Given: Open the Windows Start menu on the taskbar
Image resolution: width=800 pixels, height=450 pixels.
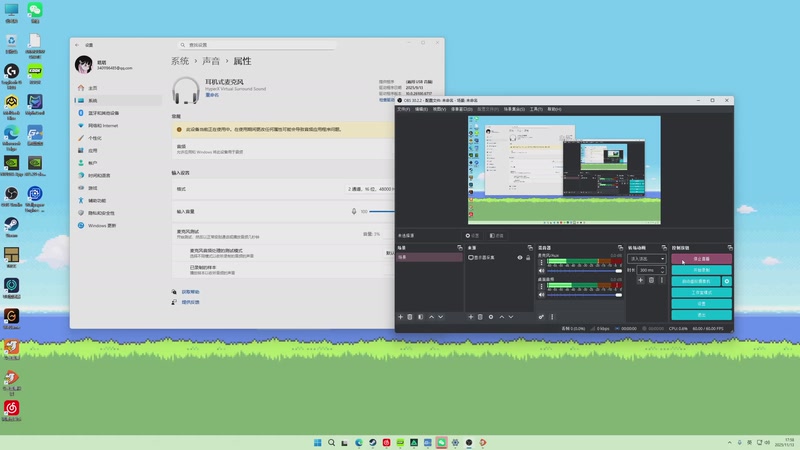Looking at the screenshot, I should click(x=317, y=442).
